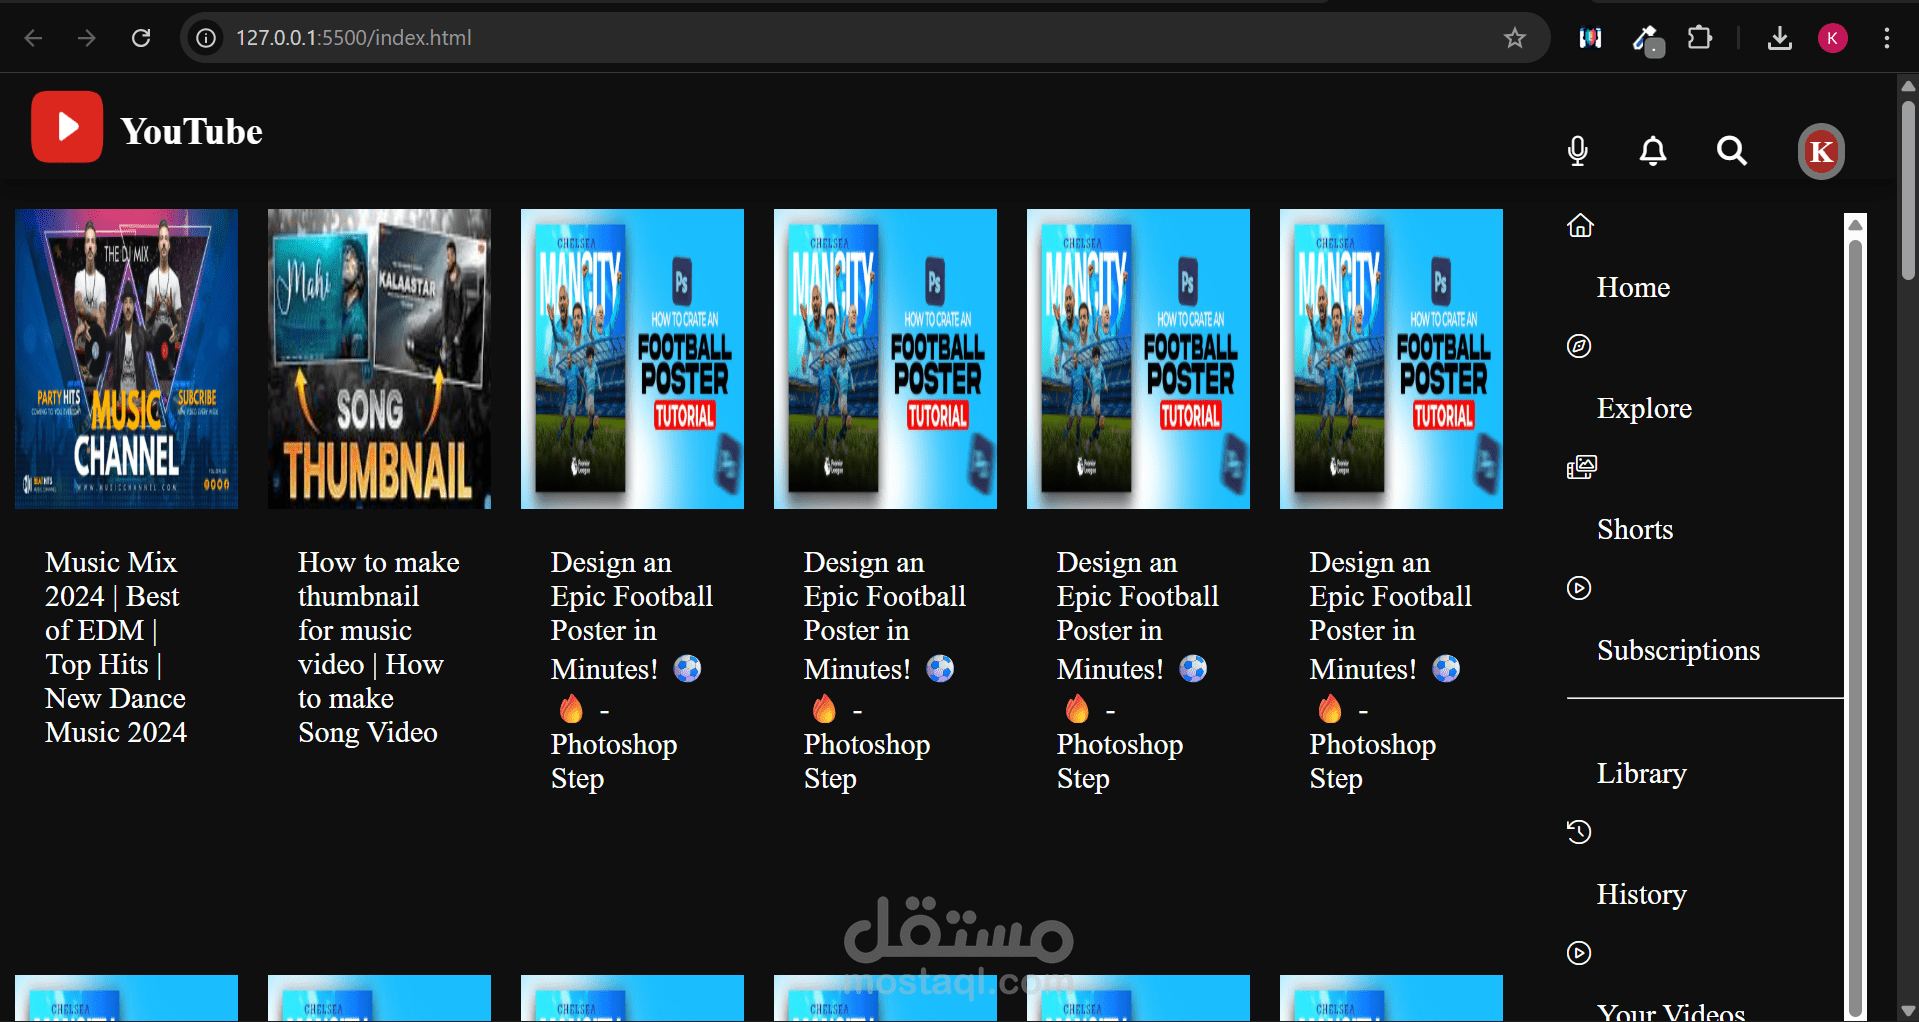Open the K channel avatar in header
Image resolution: width=1919 pixels, height=1022 pixels.
(x=1821, y=152)
